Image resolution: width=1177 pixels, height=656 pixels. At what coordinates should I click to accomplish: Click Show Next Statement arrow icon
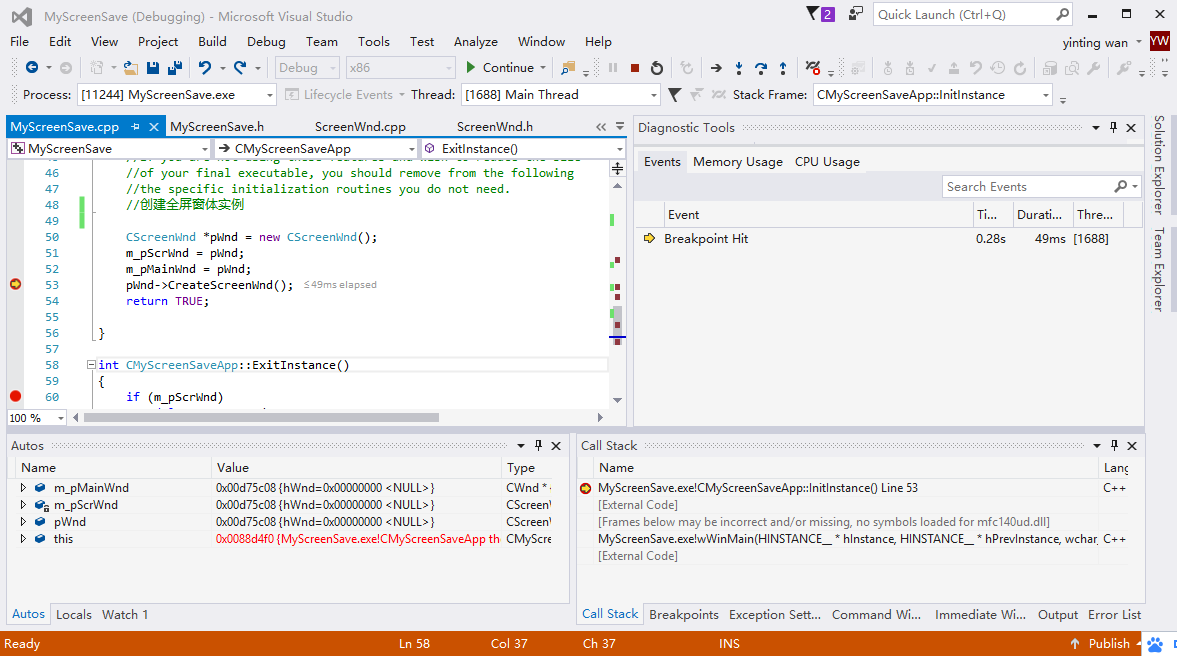point(716,68)
